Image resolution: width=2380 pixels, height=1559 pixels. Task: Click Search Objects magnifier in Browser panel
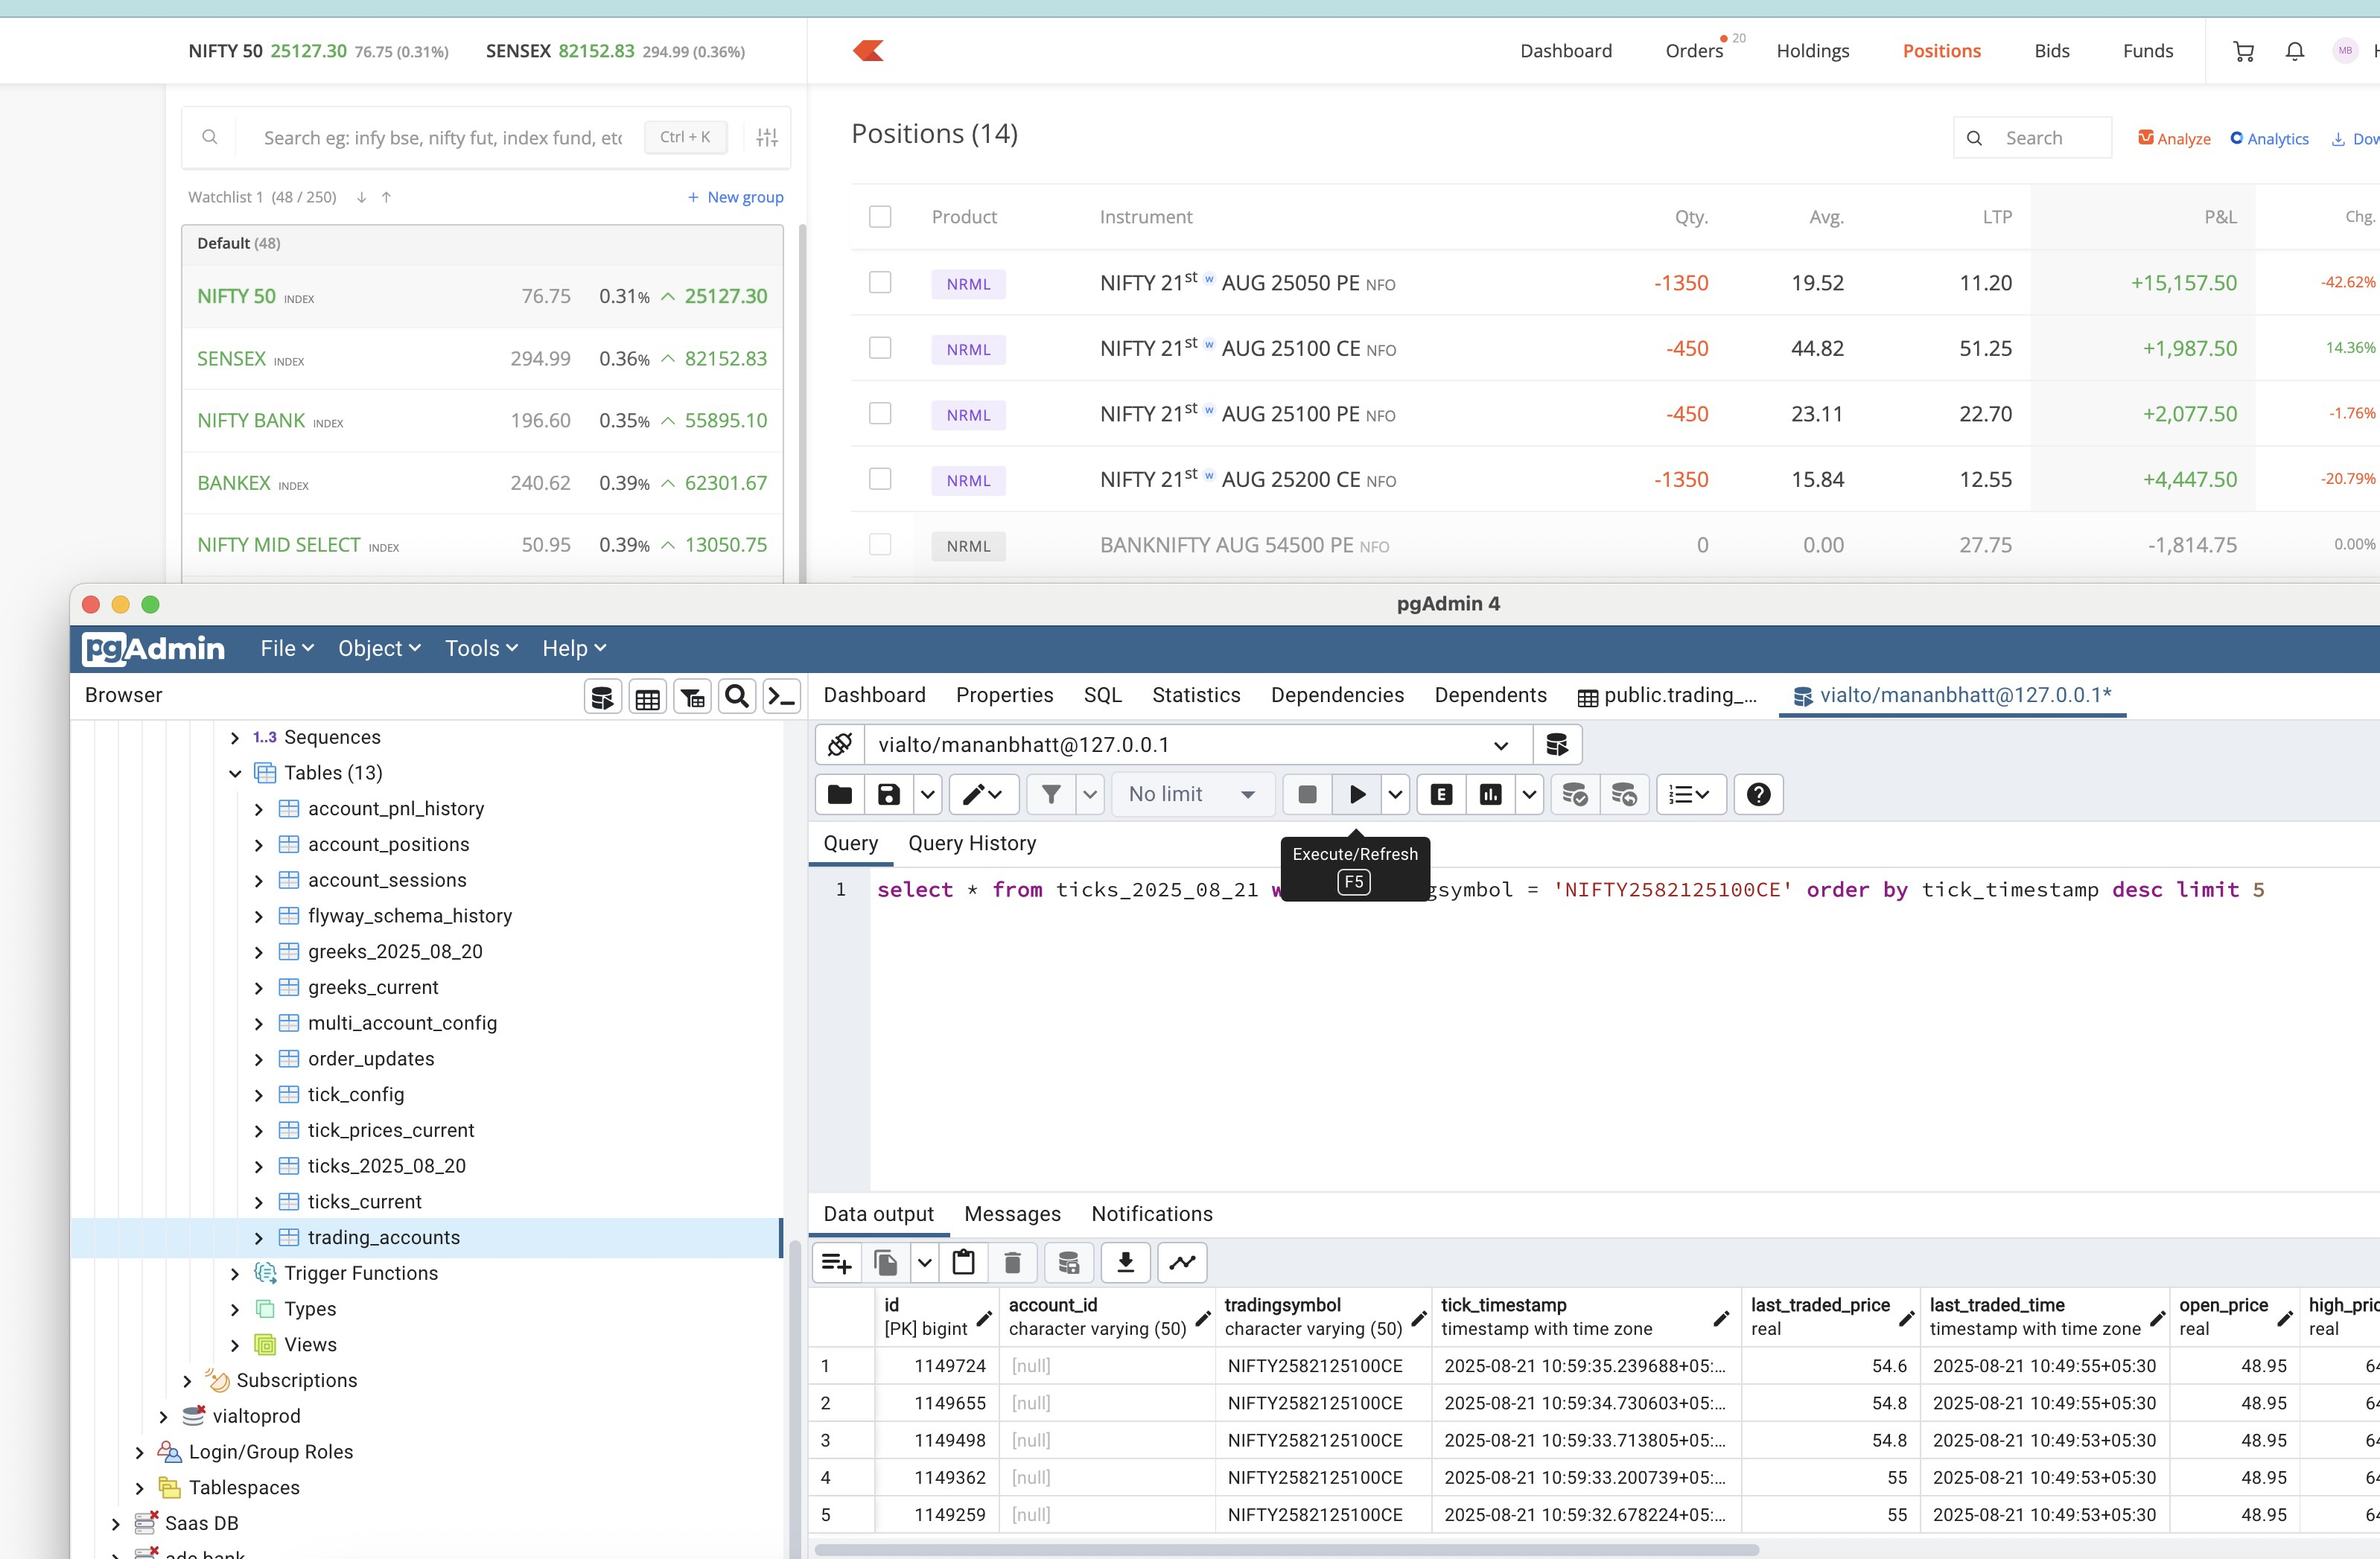[737, 697]
